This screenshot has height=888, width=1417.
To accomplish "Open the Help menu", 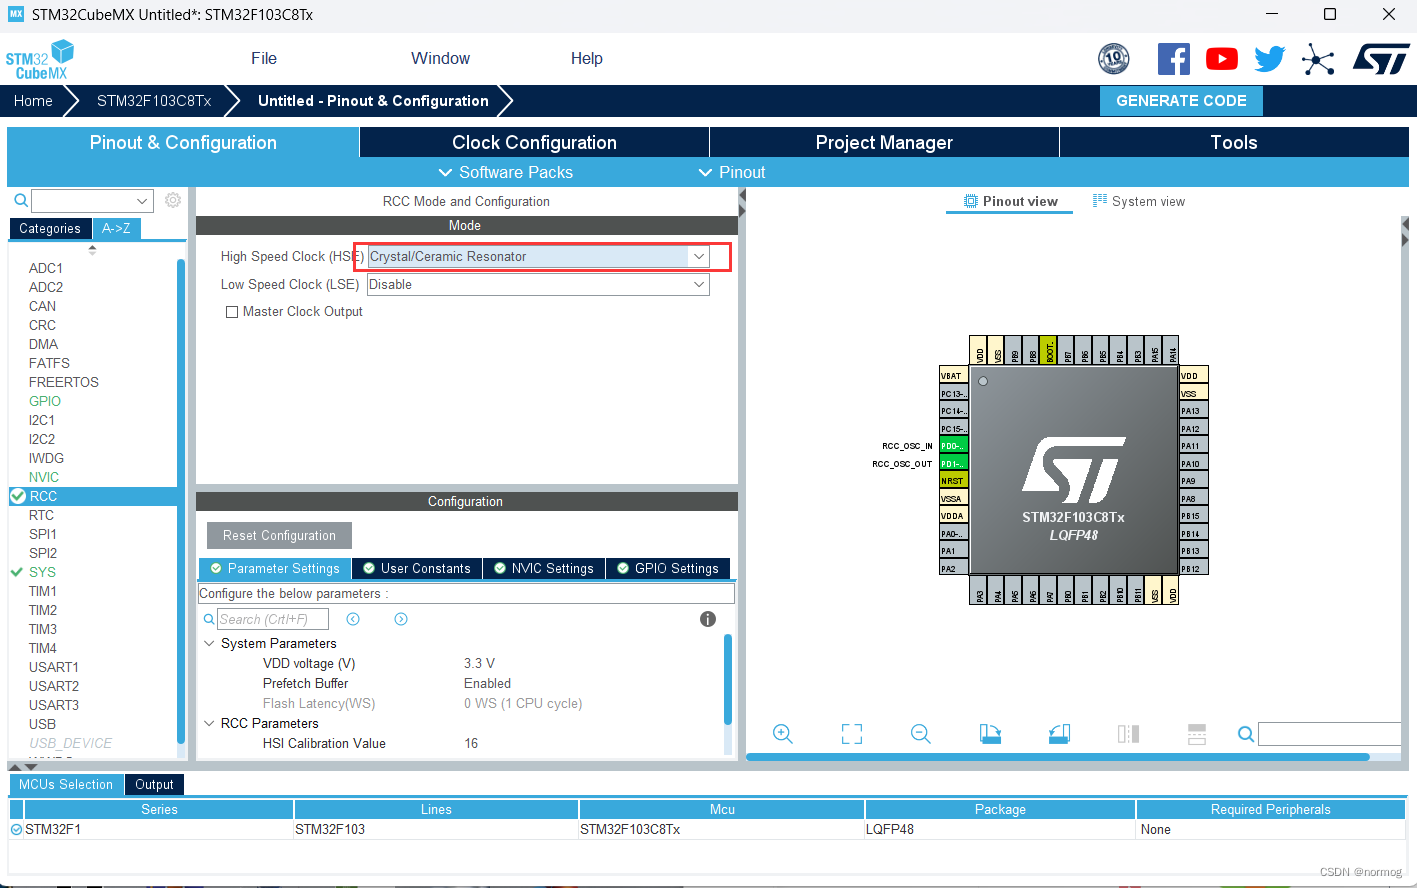I will pos(587,58).
